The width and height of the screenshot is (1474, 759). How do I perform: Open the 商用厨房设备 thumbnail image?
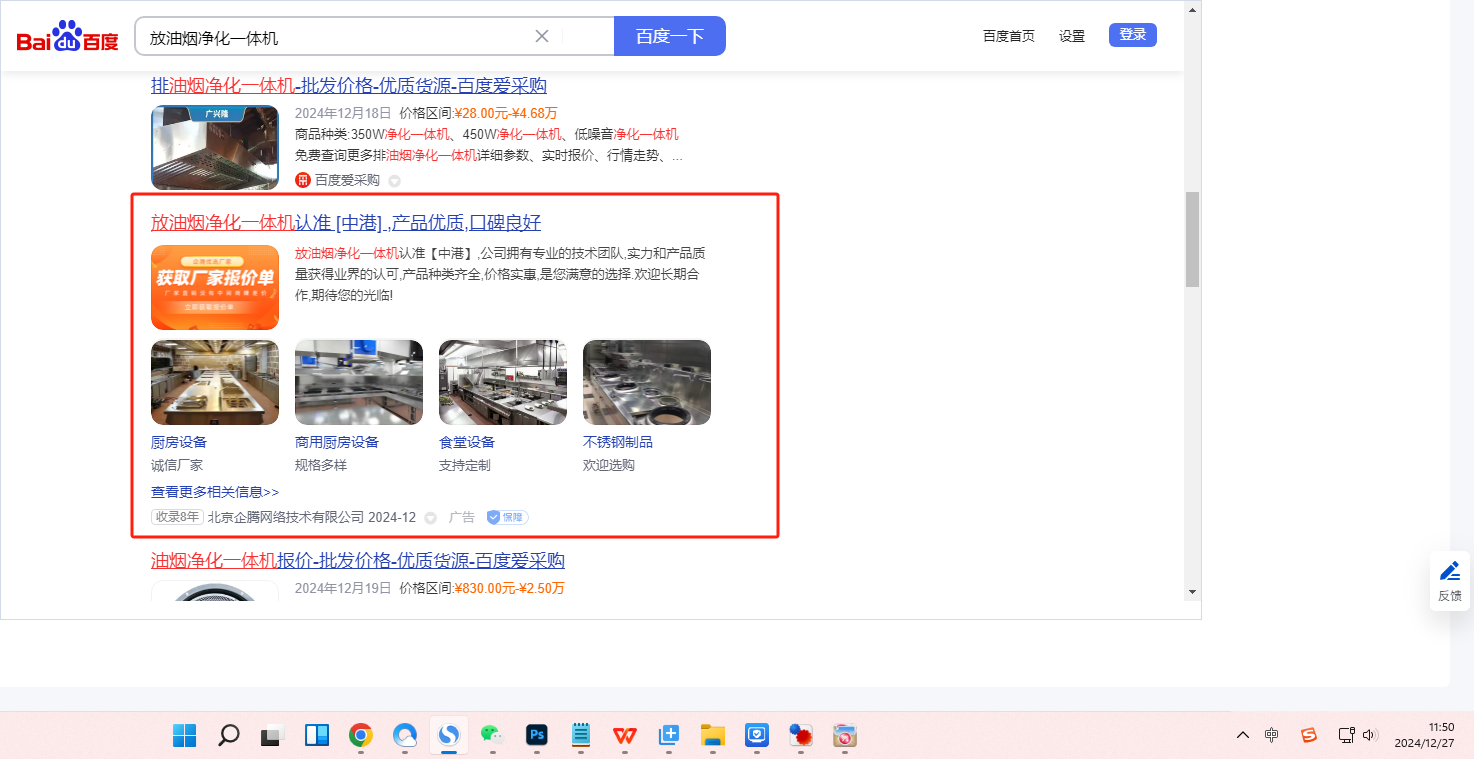(359, 382)
